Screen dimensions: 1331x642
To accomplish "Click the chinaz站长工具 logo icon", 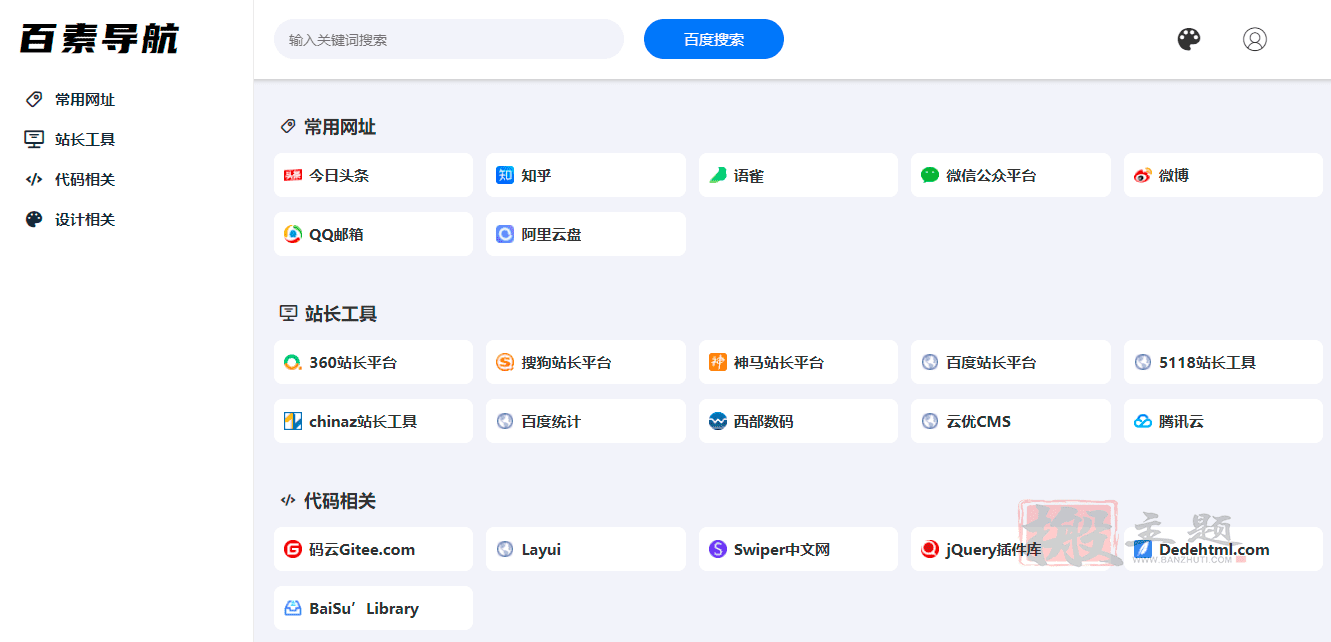I will [x=293, y=421].
